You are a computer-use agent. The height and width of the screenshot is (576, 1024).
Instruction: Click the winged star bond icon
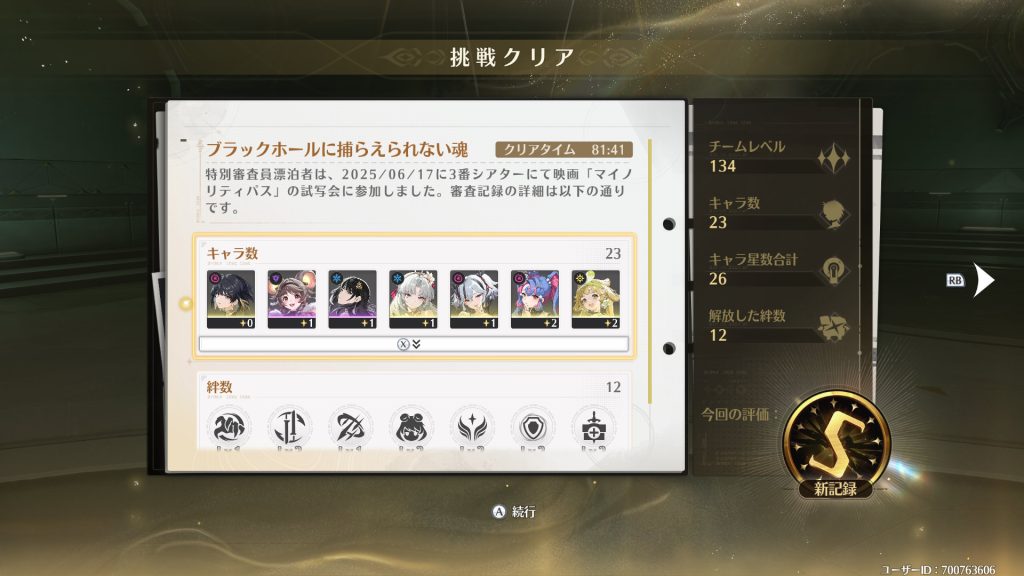point(472,428)
